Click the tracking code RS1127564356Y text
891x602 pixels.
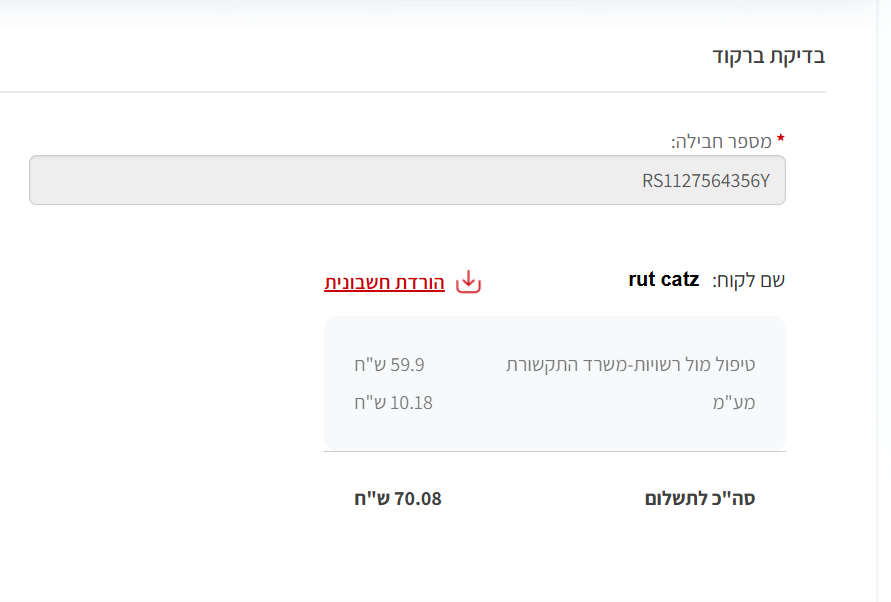[706, 181]
